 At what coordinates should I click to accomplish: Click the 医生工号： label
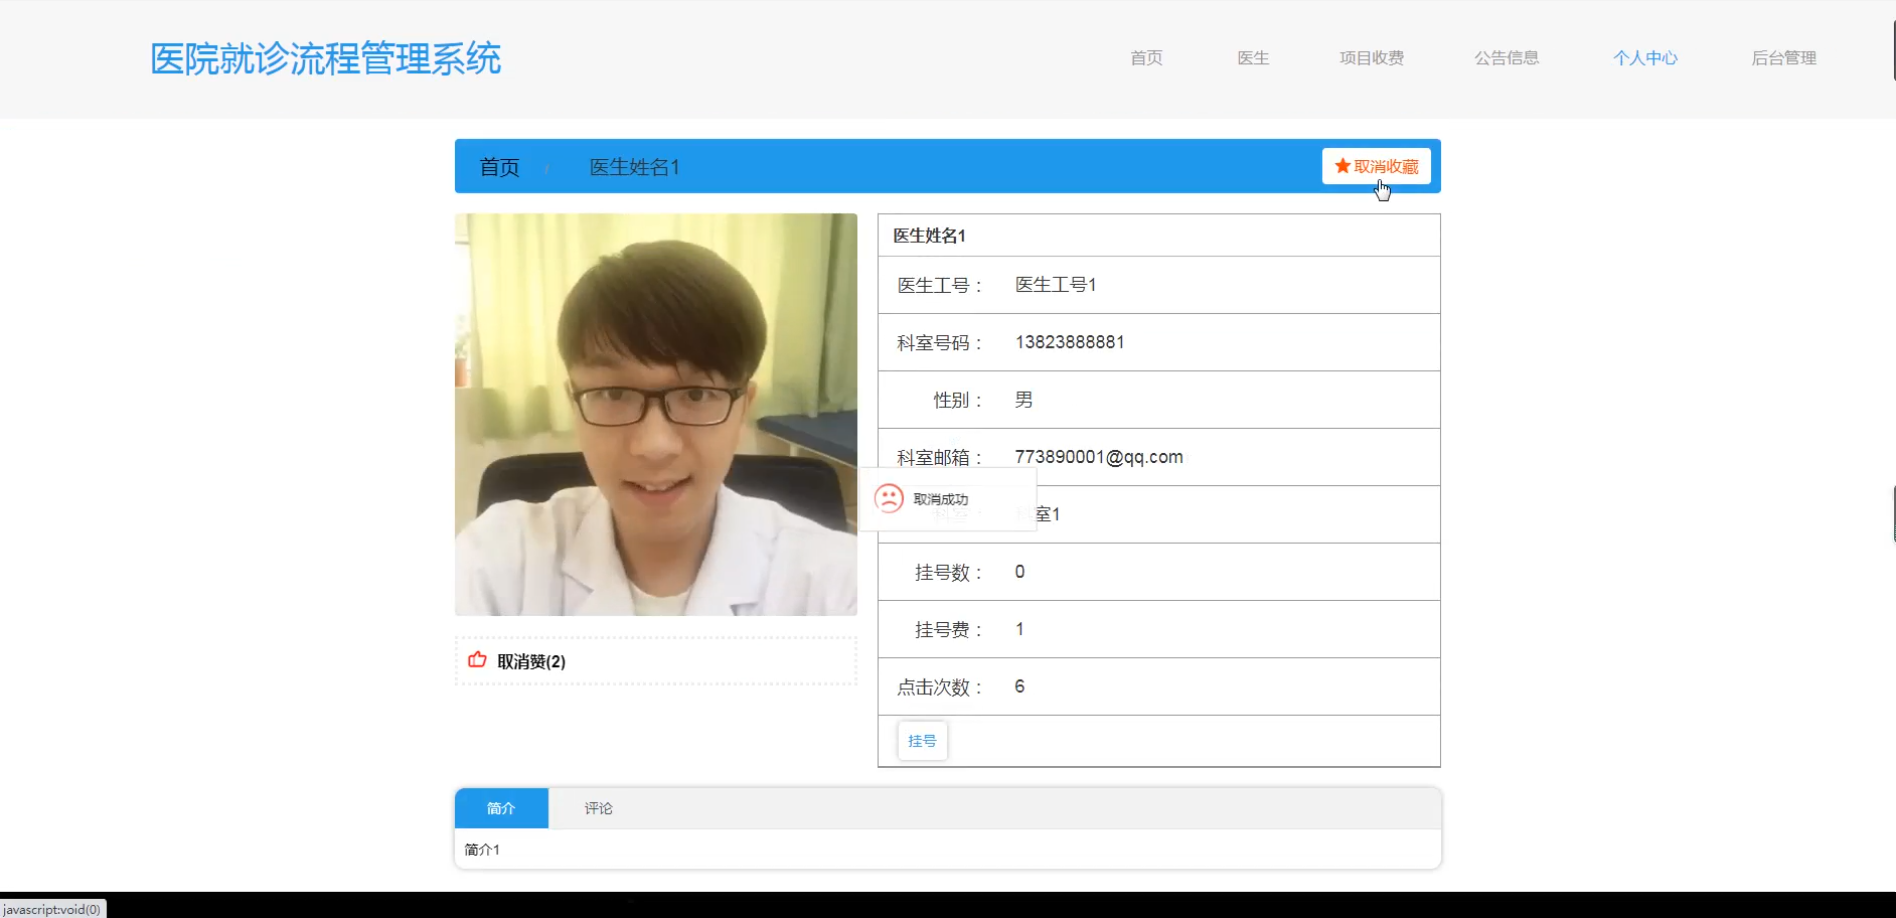(x=940, y=286)
